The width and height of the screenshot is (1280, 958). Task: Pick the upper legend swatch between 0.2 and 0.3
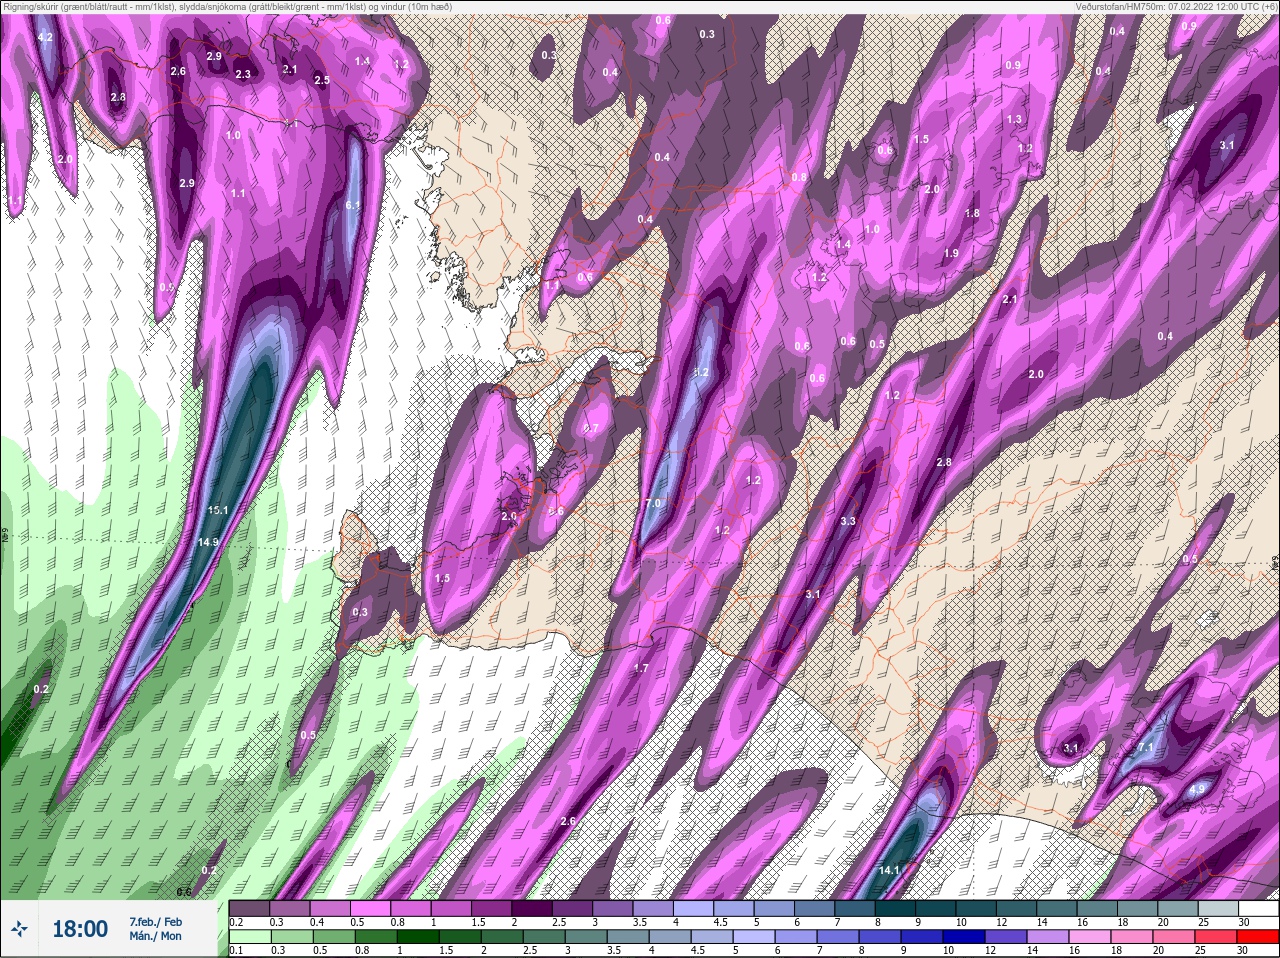click(249, 909)
